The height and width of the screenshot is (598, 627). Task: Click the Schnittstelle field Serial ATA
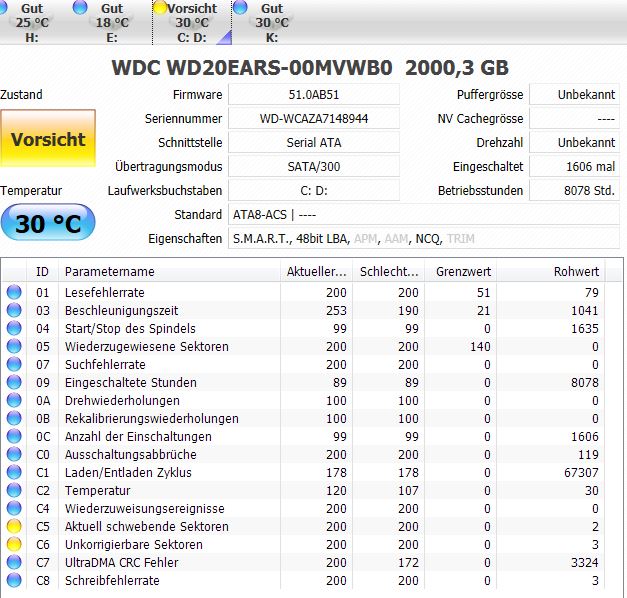314,142
